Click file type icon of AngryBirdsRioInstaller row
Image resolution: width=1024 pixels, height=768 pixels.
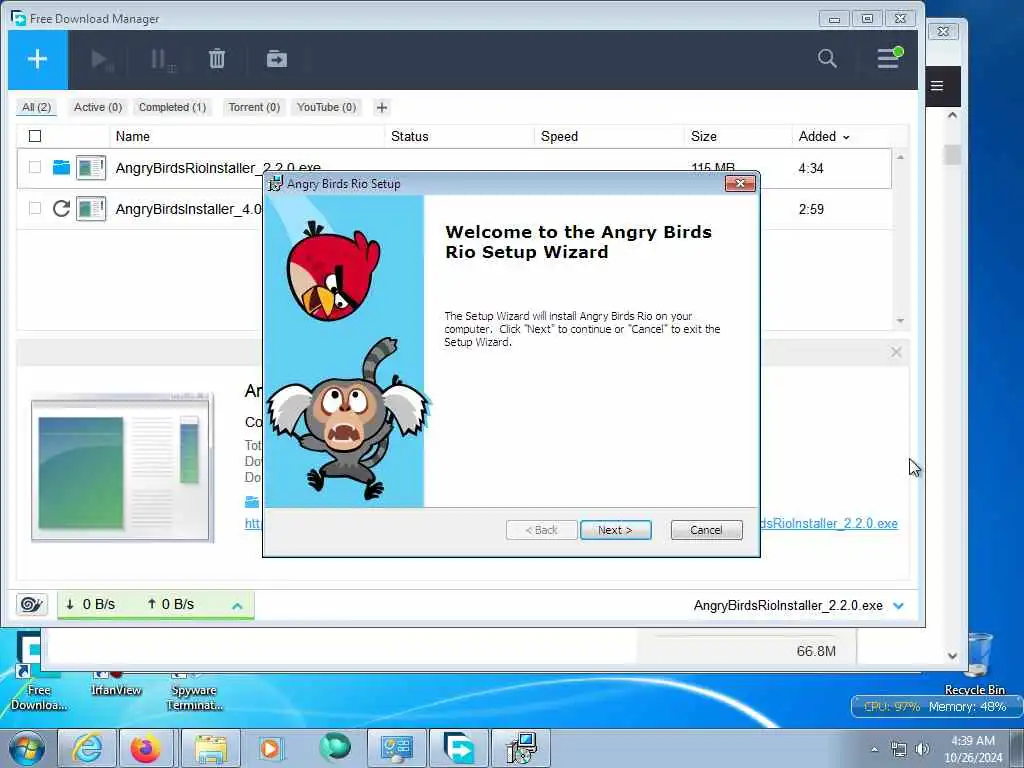pyautogui.click(x=91, y=168)
